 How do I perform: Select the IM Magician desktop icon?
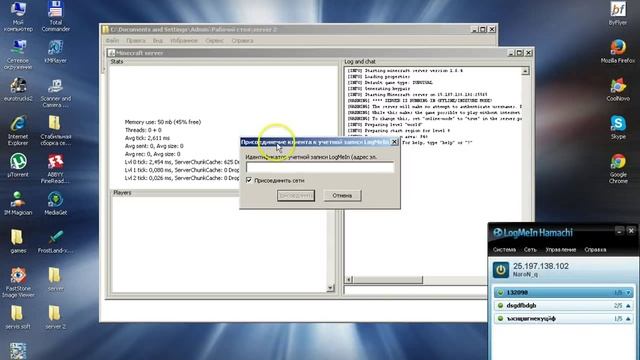(x=18, y=203)
